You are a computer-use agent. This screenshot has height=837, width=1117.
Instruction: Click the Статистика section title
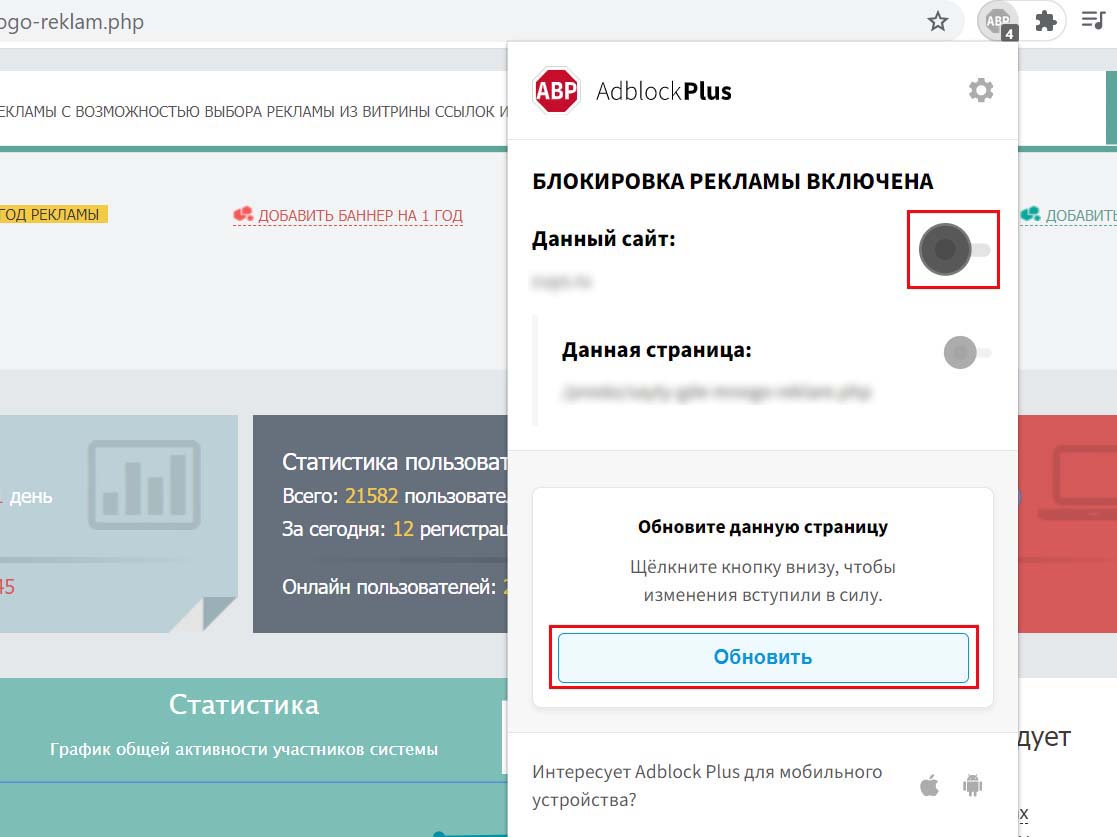click(244, 705)
